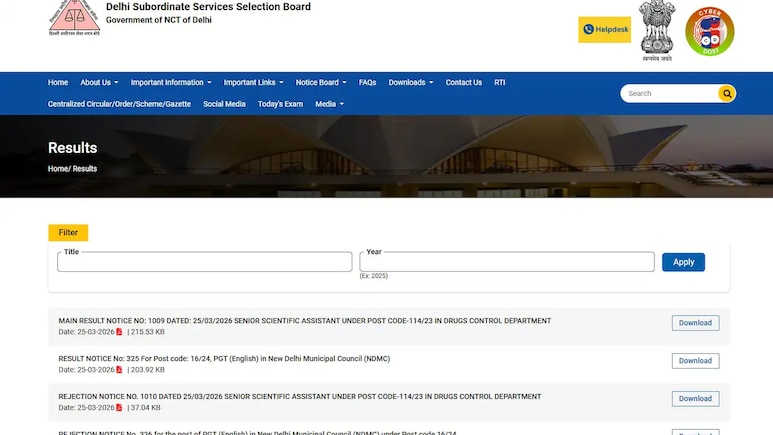Open Centralized Circular/Order/Scheme/Gazette
This screenshot has width=773, height=435.
[x=119, y=104]
